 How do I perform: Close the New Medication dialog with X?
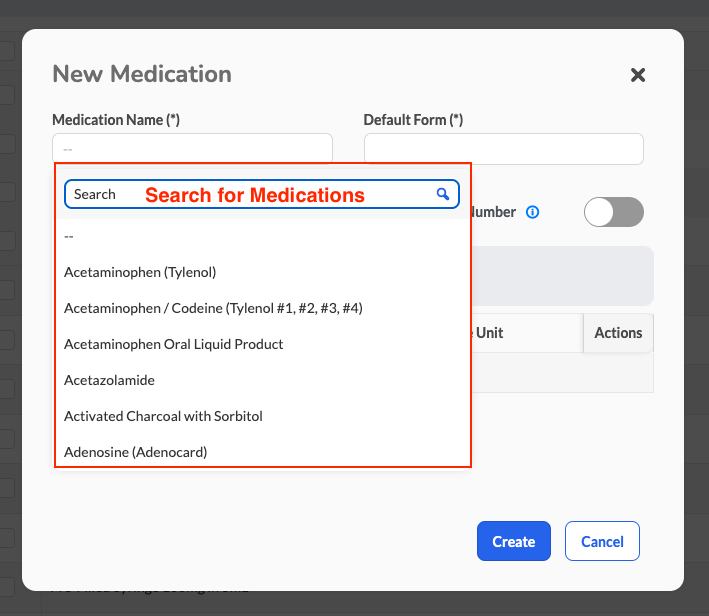(x=638, y=75)
